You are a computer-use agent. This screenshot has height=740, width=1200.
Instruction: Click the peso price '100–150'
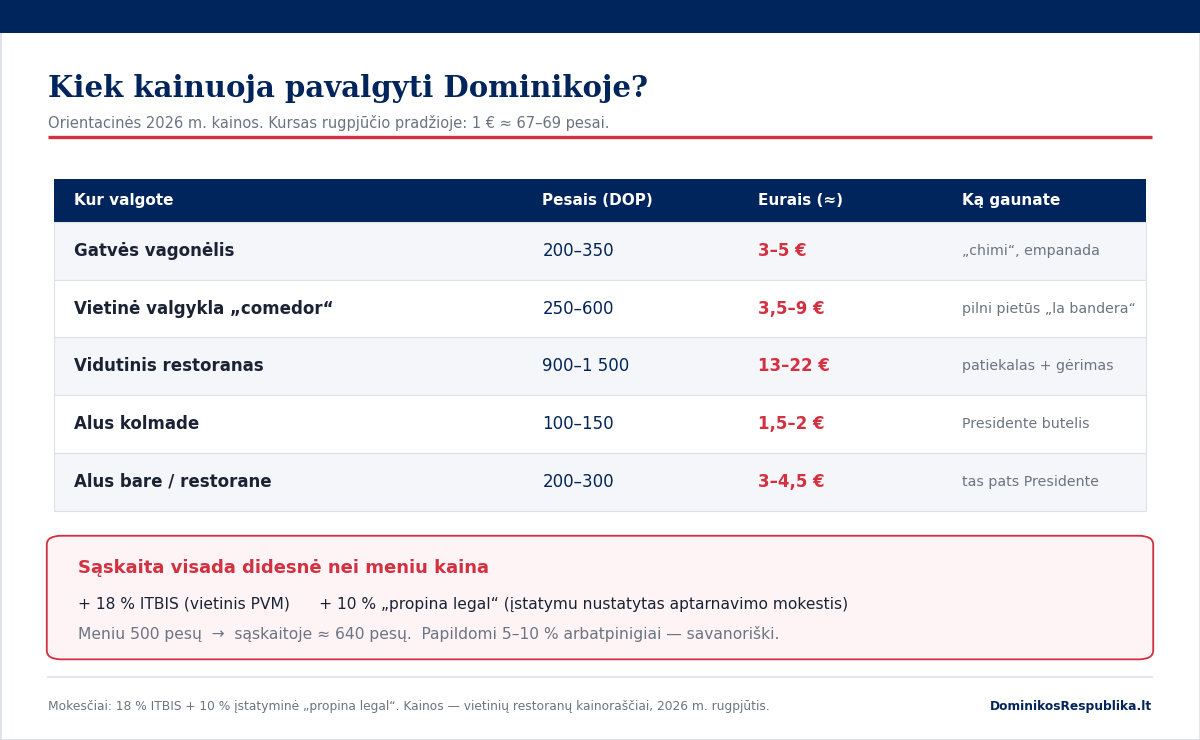(578, 424)
